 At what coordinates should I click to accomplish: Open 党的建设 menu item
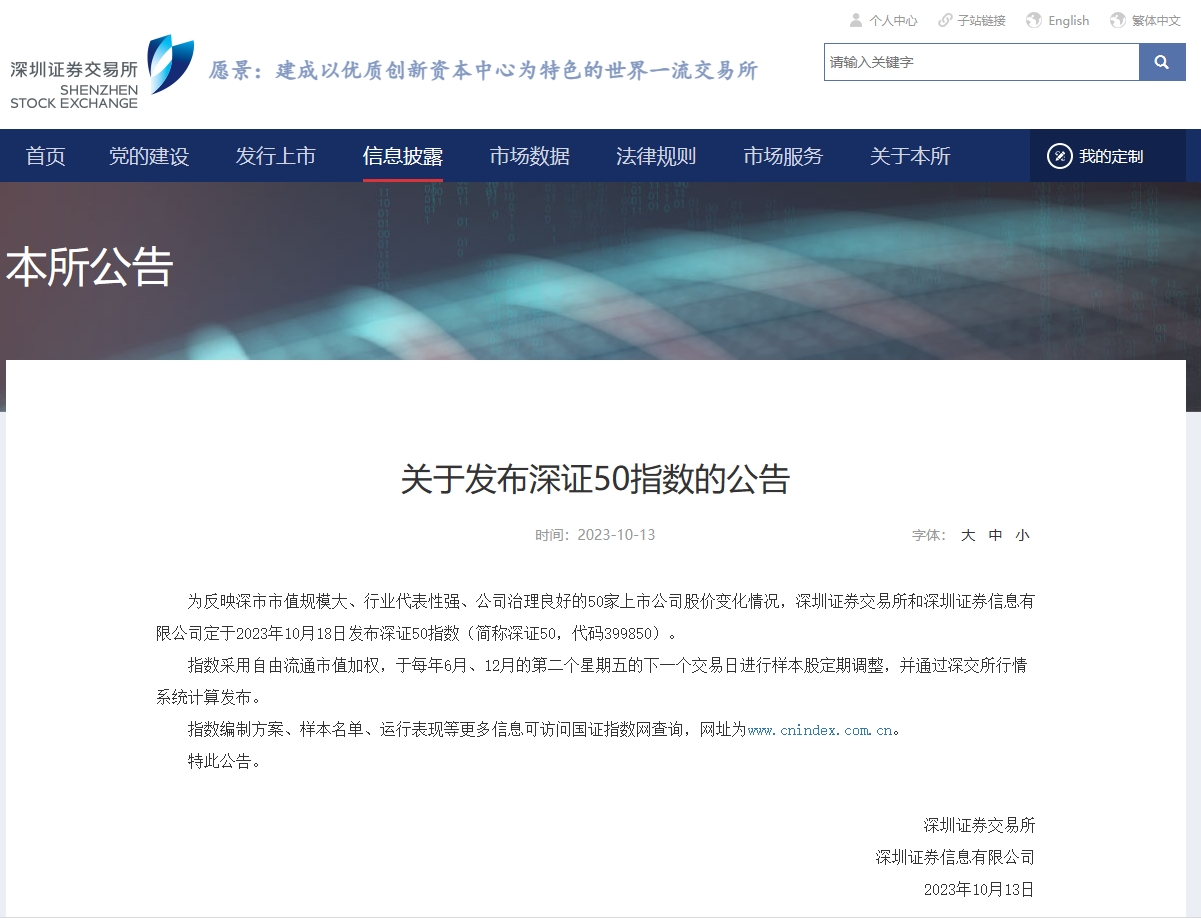(149, 156)
